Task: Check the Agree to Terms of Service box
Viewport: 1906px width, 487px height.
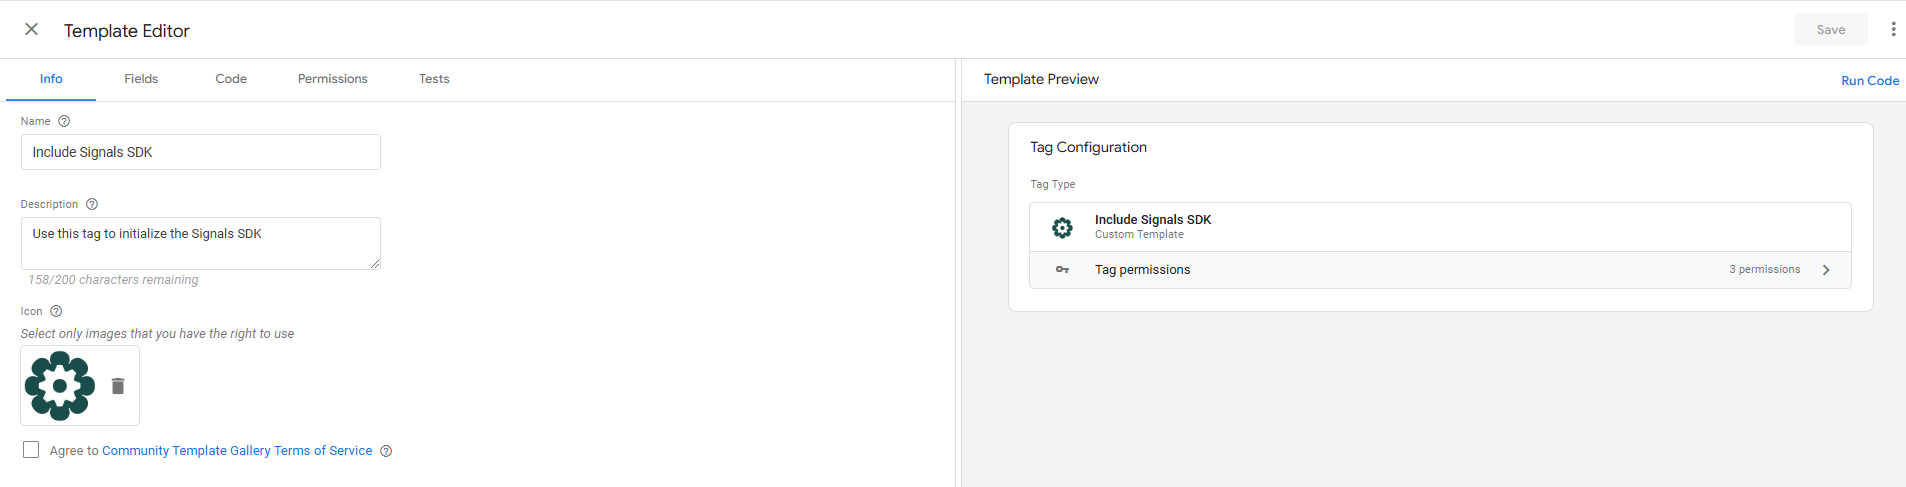Action: (31, 450)
